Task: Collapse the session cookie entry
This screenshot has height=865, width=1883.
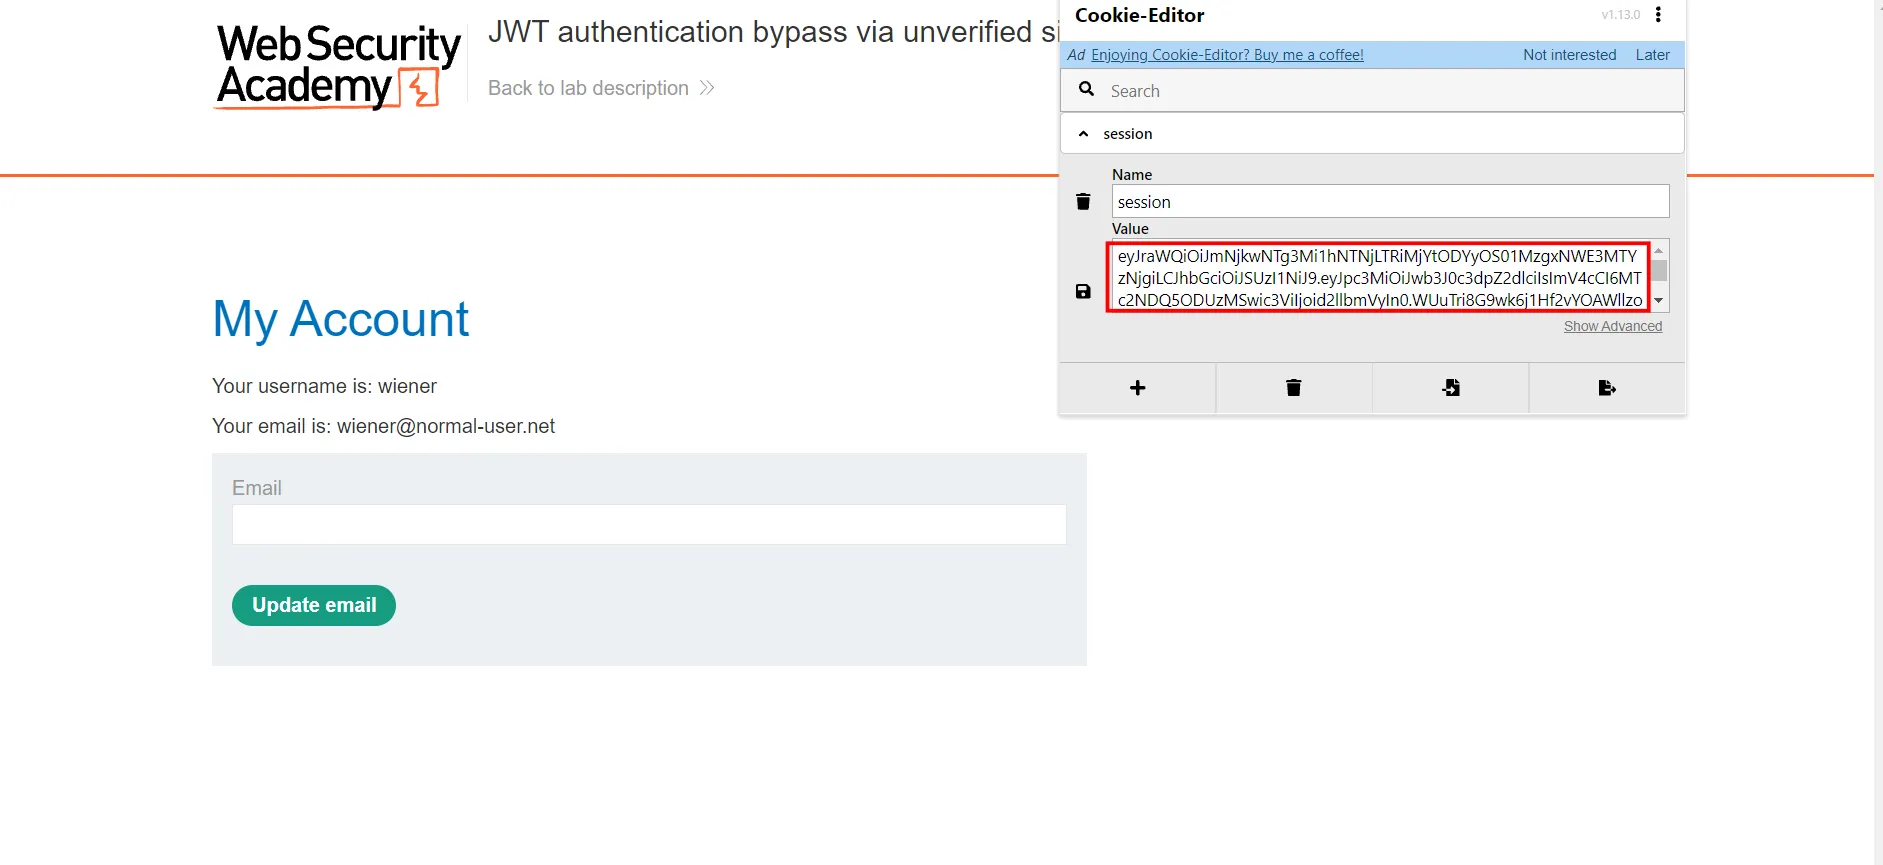Action: [1083, 134]
